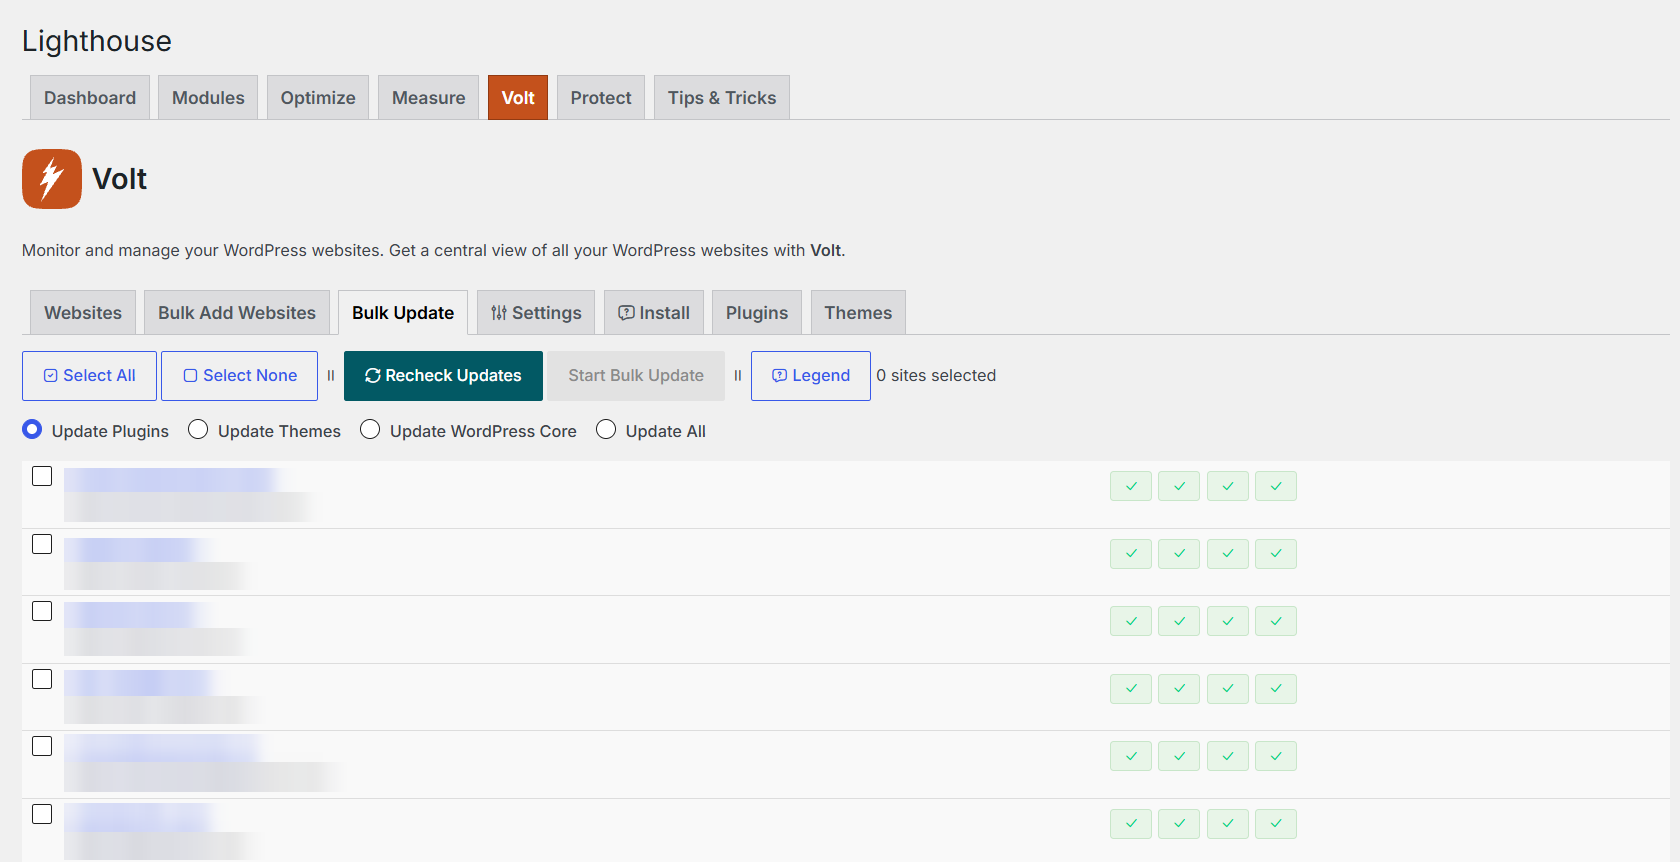1680x862 pixels.
Task: Select the Volt tab
Action: point(518,98)
